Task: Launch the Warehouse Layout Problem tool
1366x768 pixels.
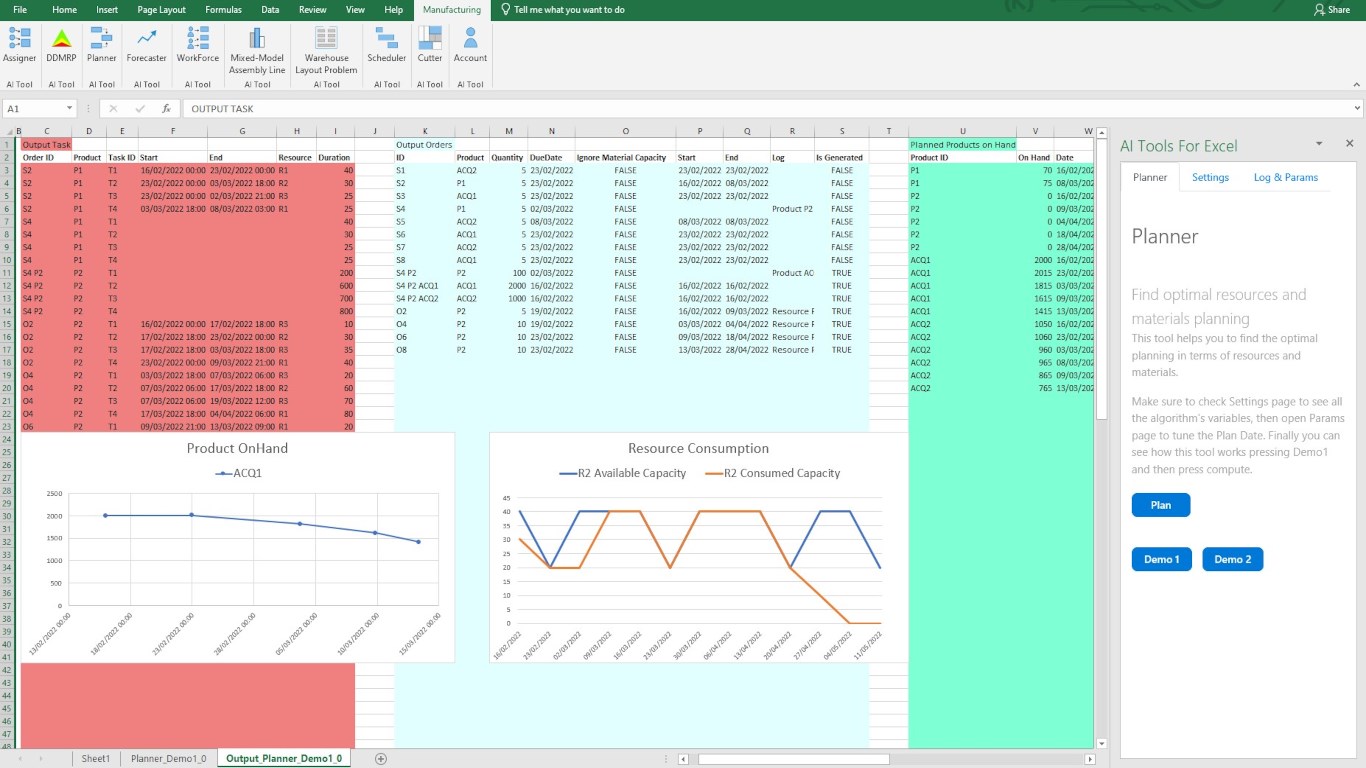Action: tap(326, 51)
